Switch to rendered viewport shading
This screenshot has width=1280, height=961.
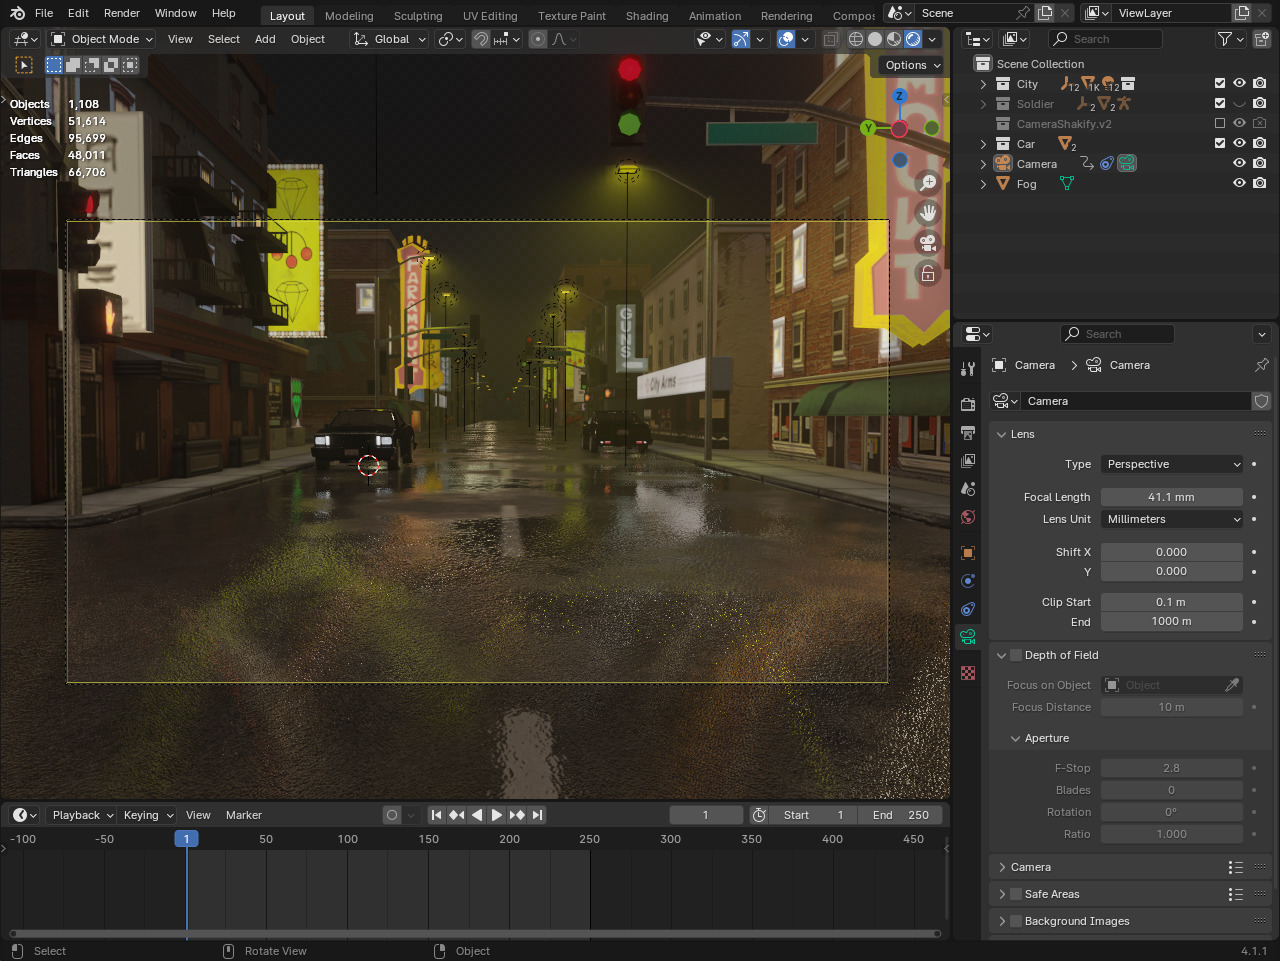click(913, 39)
